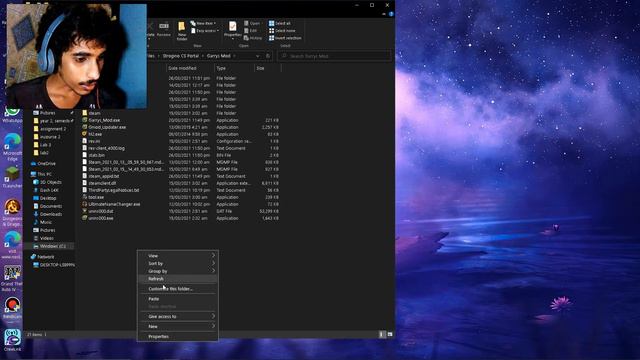Select Windows (C:) drive in navigation pane

(50, 246)
